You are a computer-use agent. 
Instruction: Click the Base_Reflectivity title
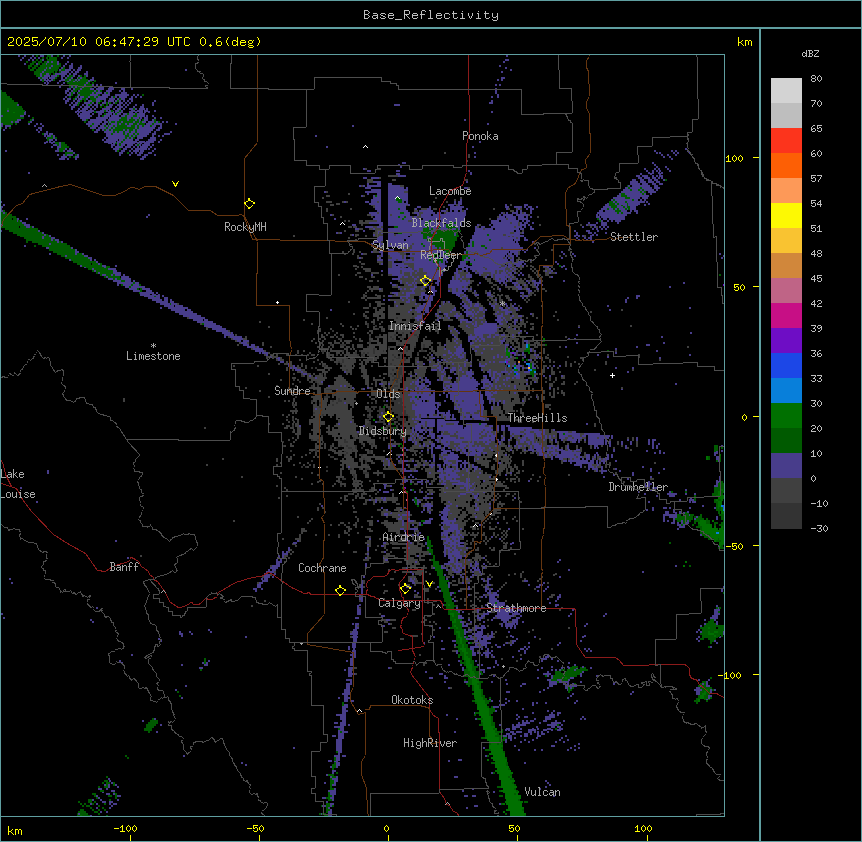[x=431, y=15]
